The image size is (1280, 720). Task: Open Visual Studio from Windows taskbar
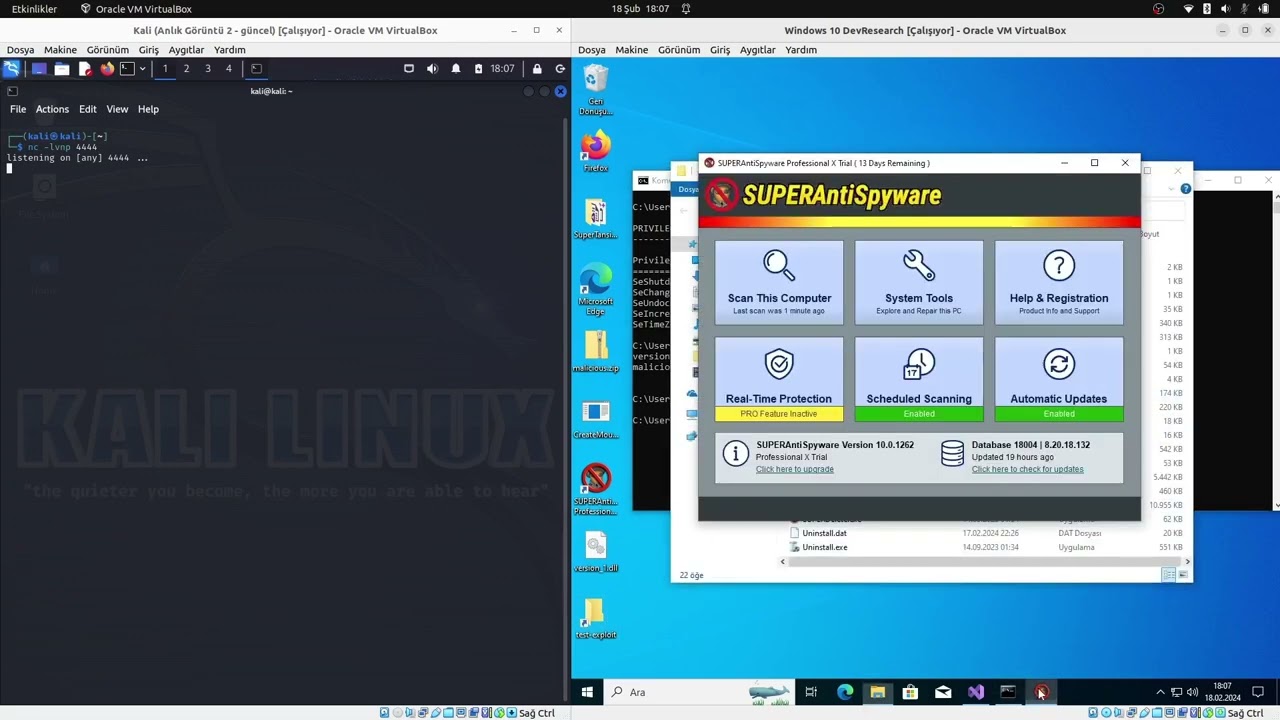976,692
